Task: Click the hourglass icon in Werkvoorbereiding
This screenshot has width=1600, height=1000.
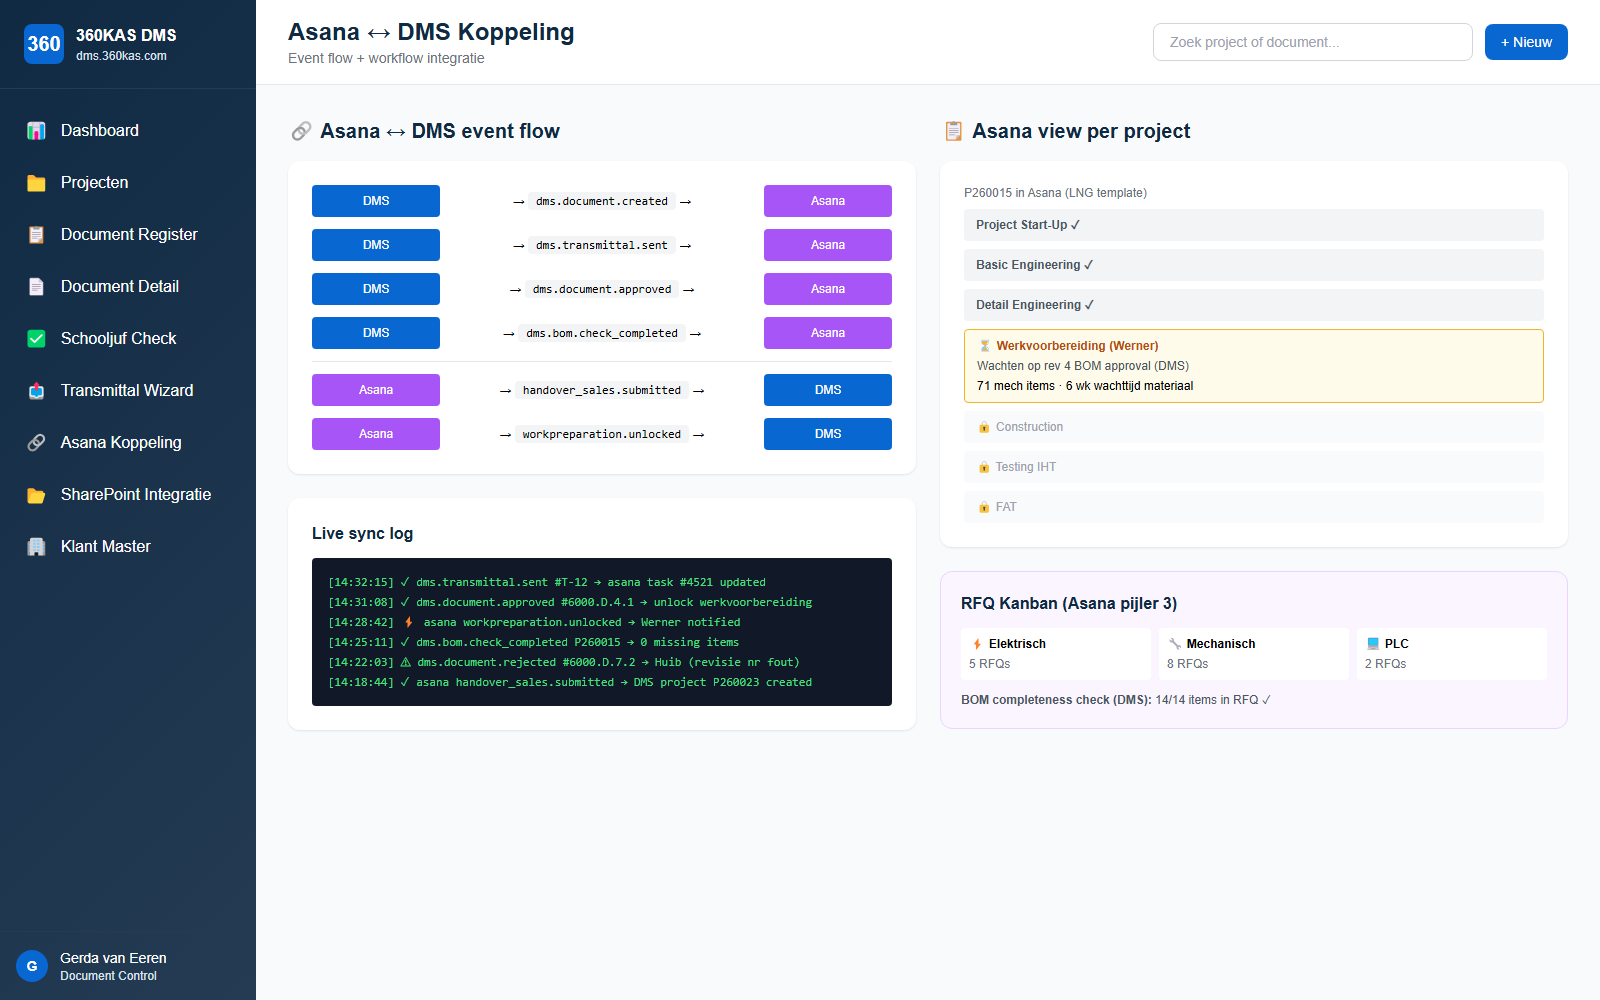Action: [985, 346]
